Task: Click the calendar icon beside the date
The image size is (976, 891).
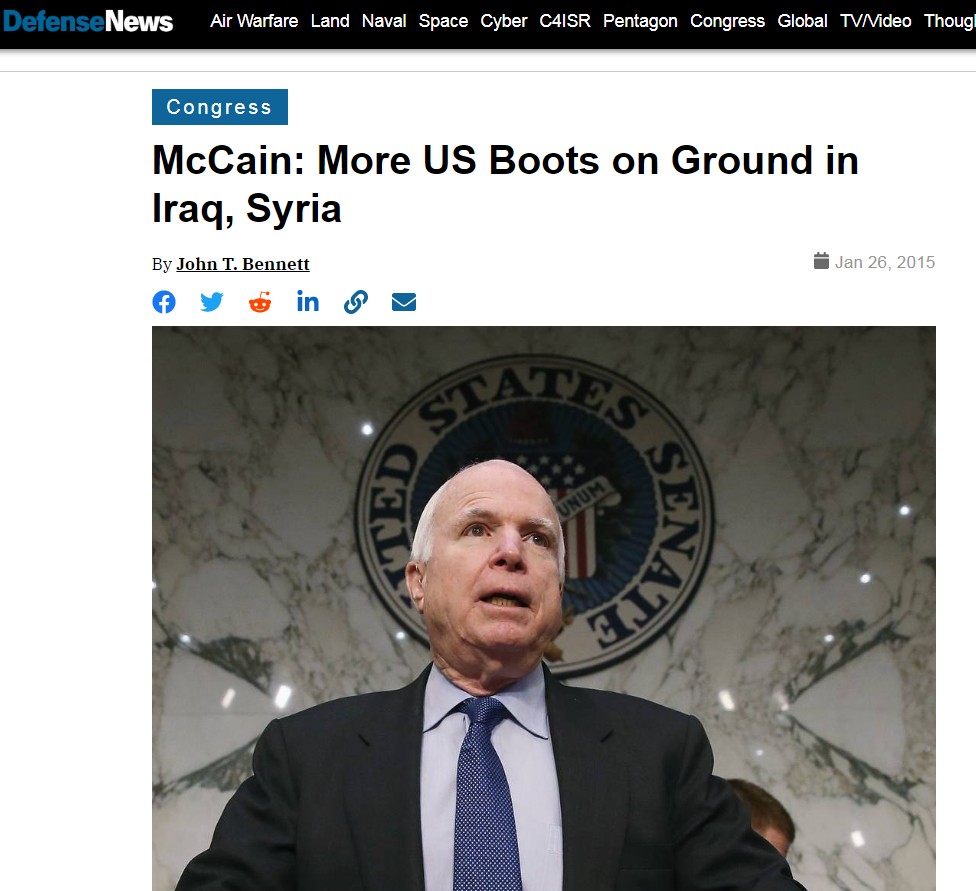Action: 821,261
